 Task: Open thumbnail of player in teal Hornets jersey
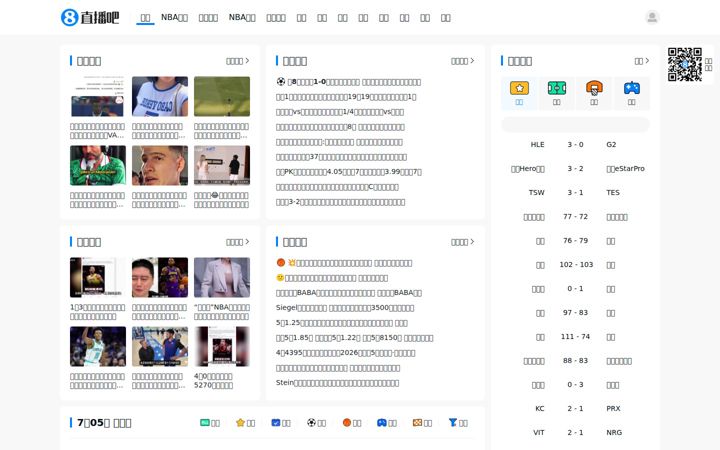[x=98, y=346]
